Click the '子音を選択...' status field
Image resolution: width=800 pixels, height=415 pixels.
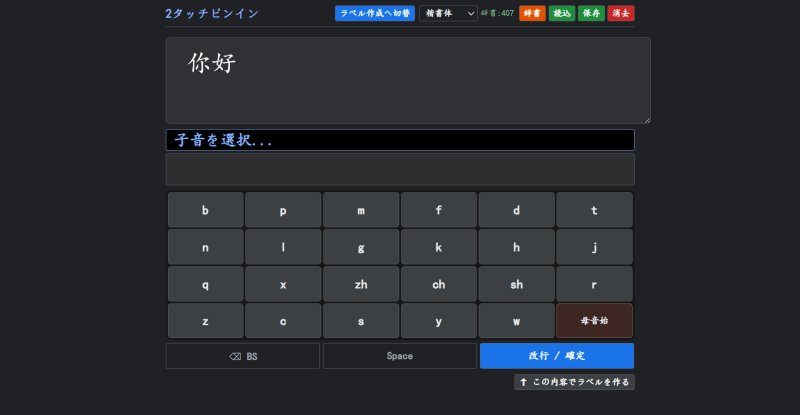click(x=400, y=140)
